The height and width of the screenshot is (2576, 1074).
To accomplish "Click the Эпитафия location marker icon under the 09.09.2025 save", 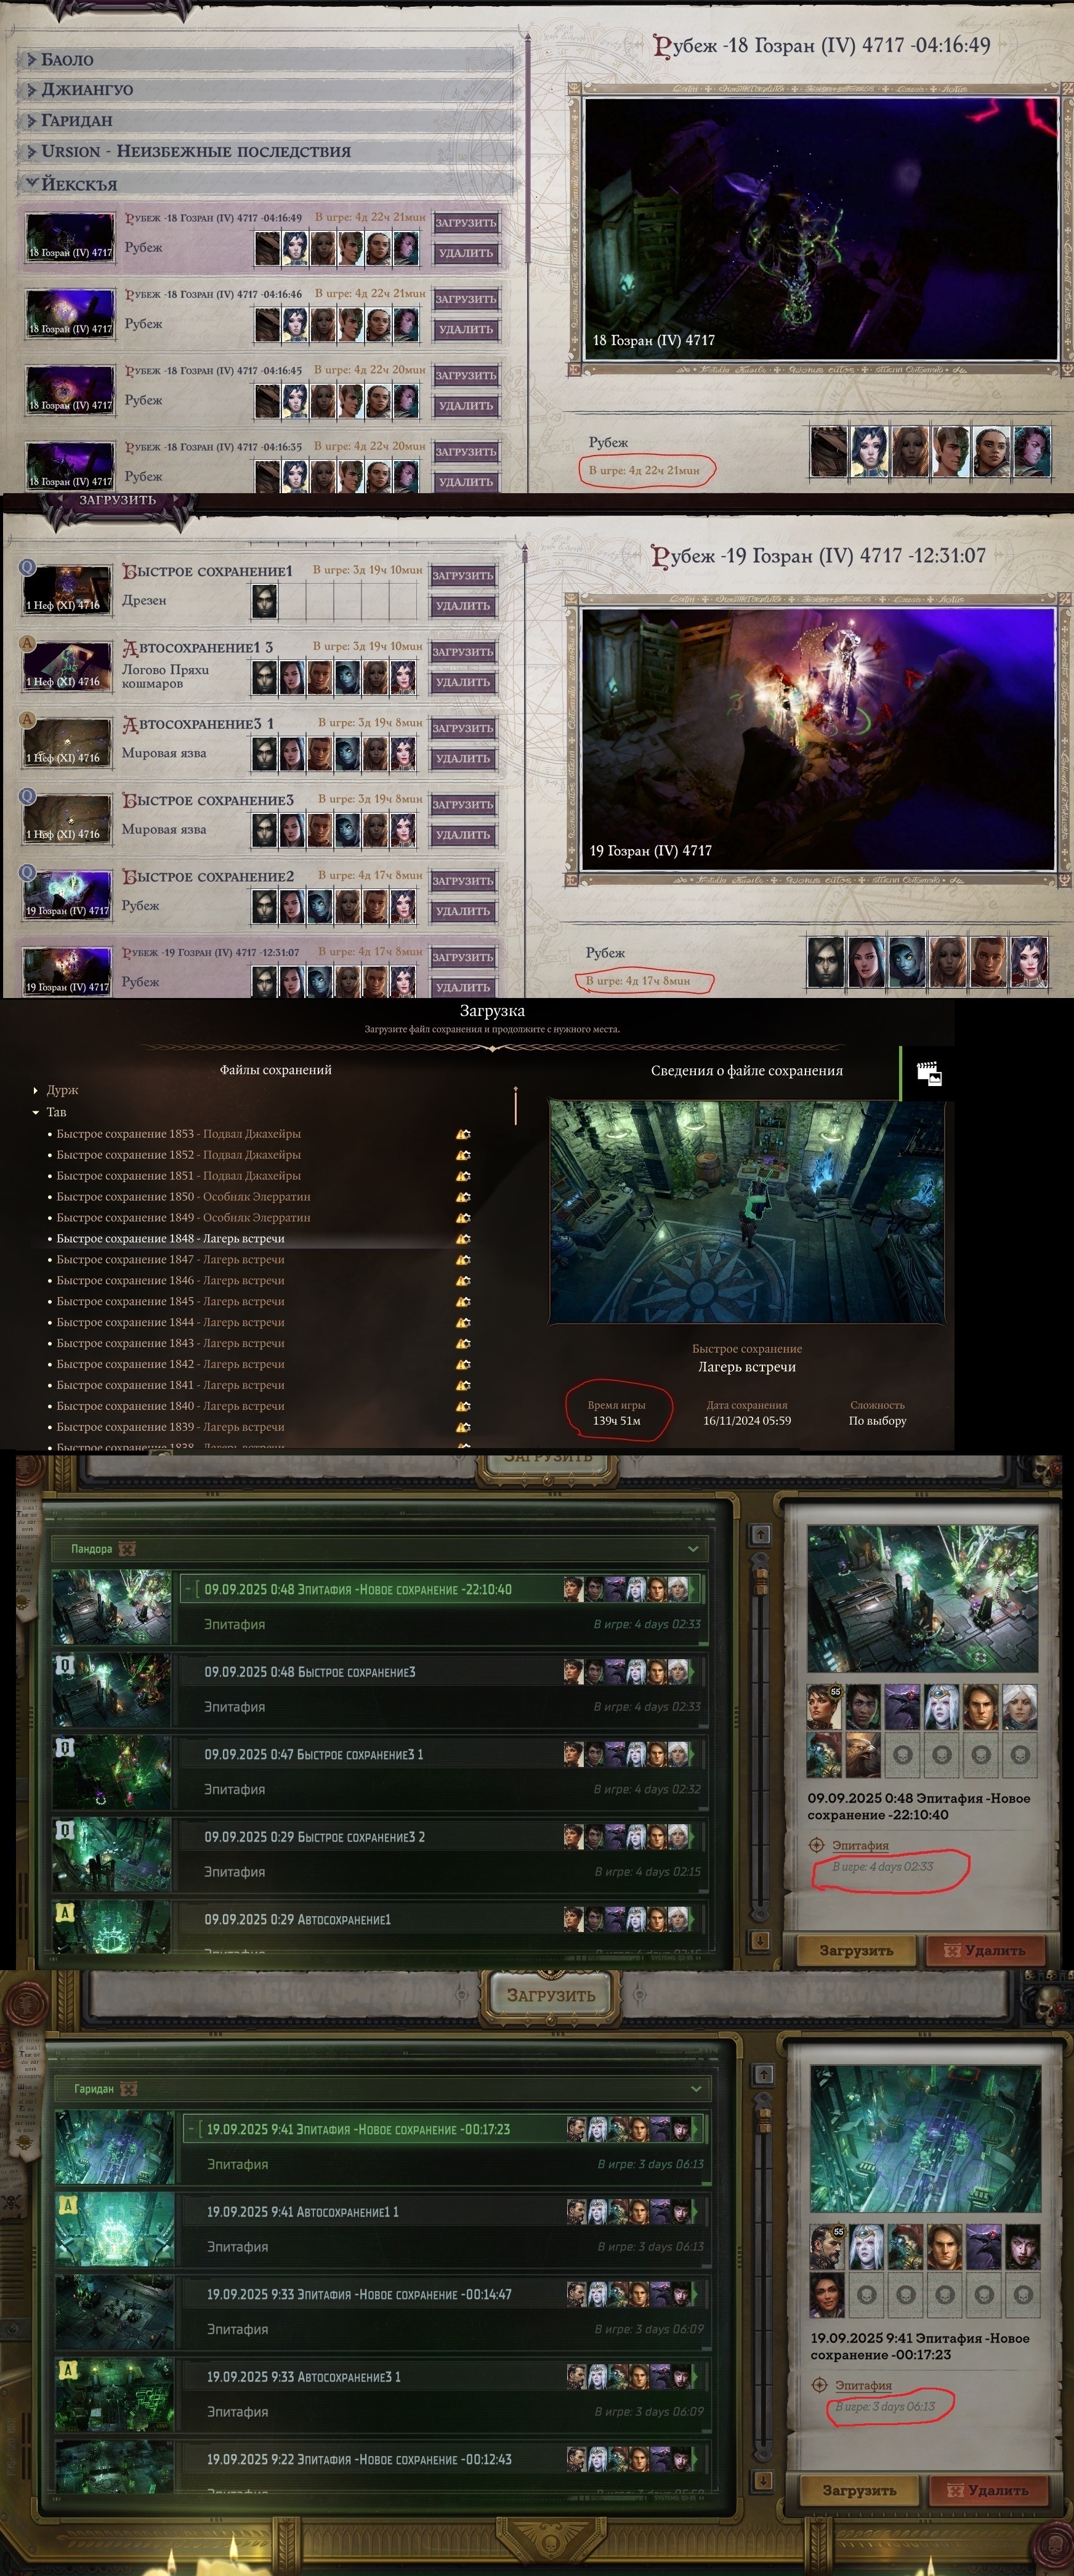I will coord(818,1845).
